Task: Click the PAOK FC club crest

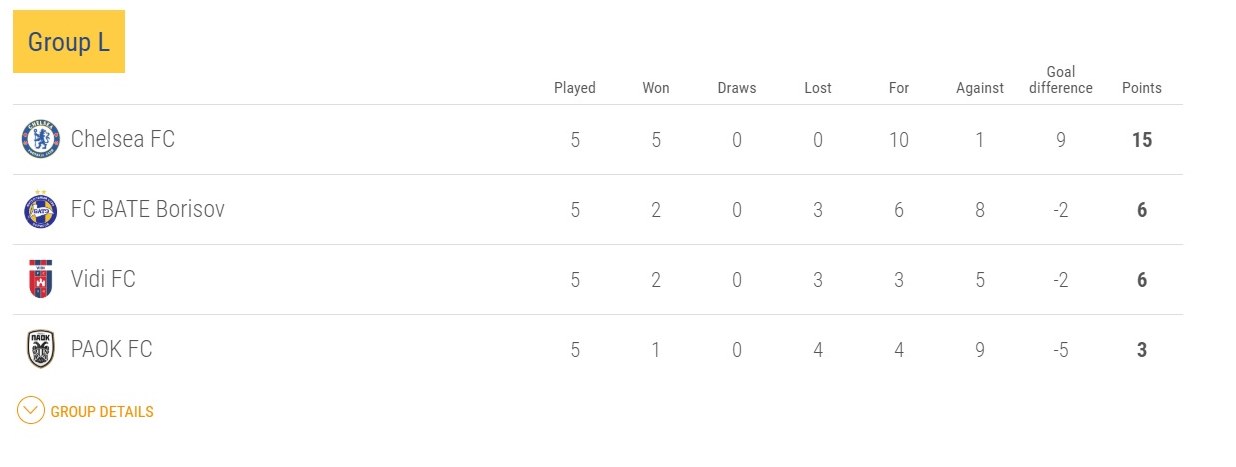Action: click(x=41, y=349)
